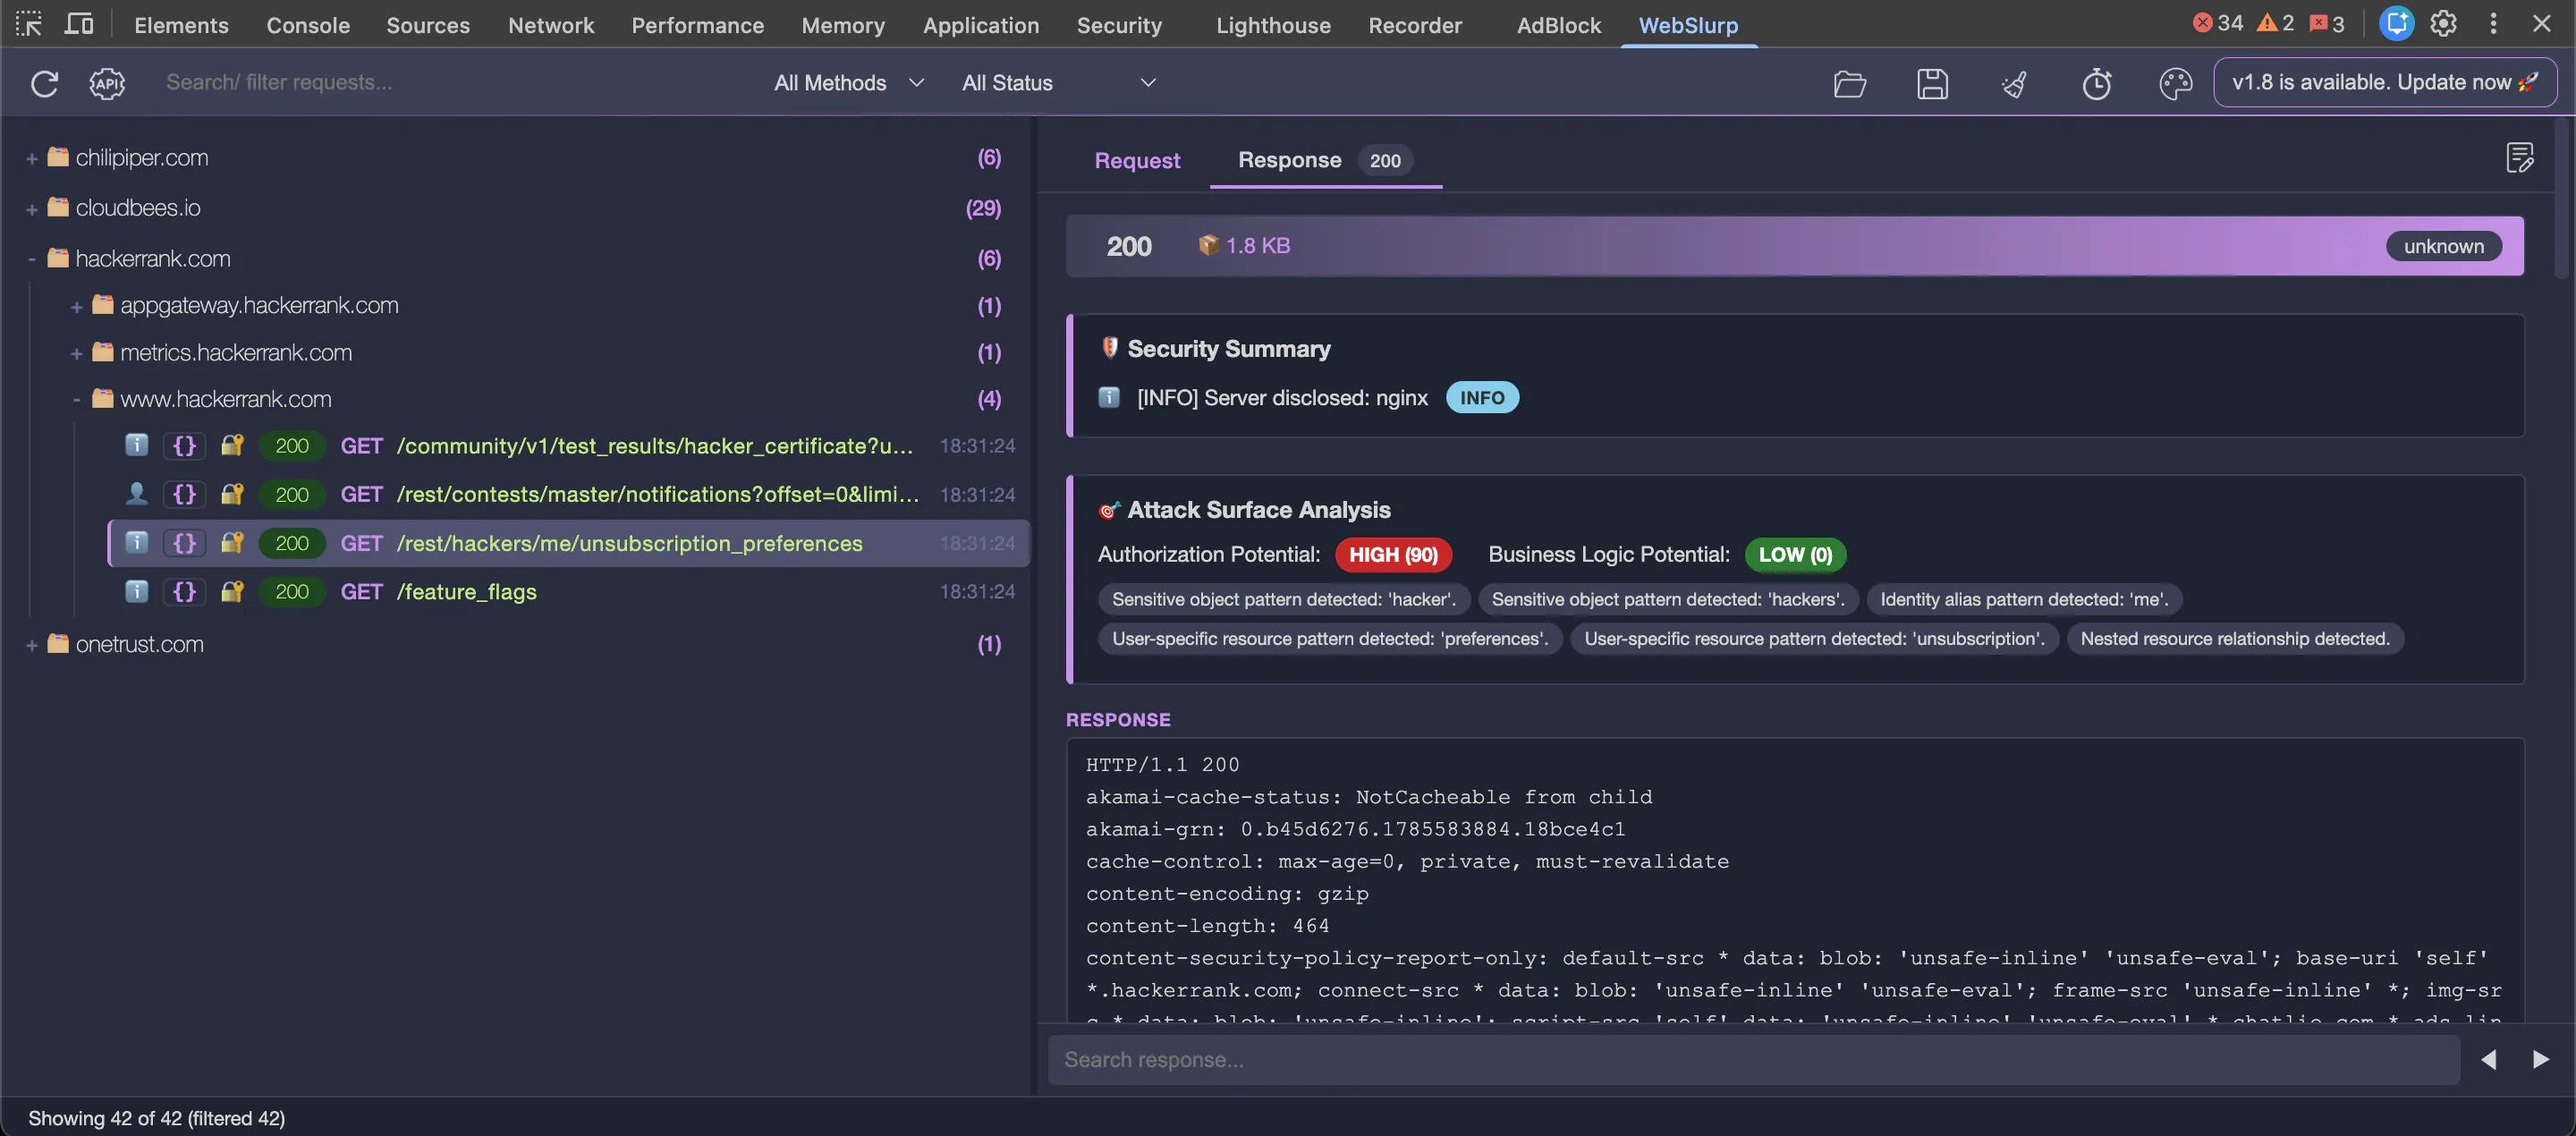Click previous search result arrow
The height and width of the screenshot is (1136, 2576).
coord(2488,1059)
